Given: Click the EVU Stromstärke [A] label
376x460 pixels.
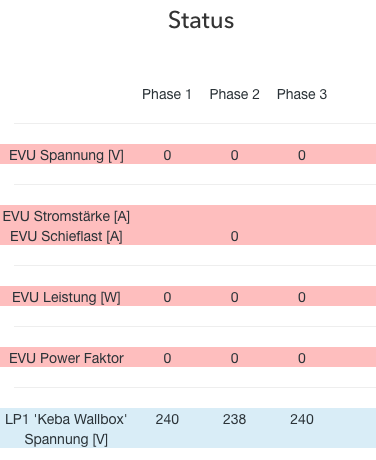Looking at the screenshot, I should pyautogui.click(x=66, y=216).
